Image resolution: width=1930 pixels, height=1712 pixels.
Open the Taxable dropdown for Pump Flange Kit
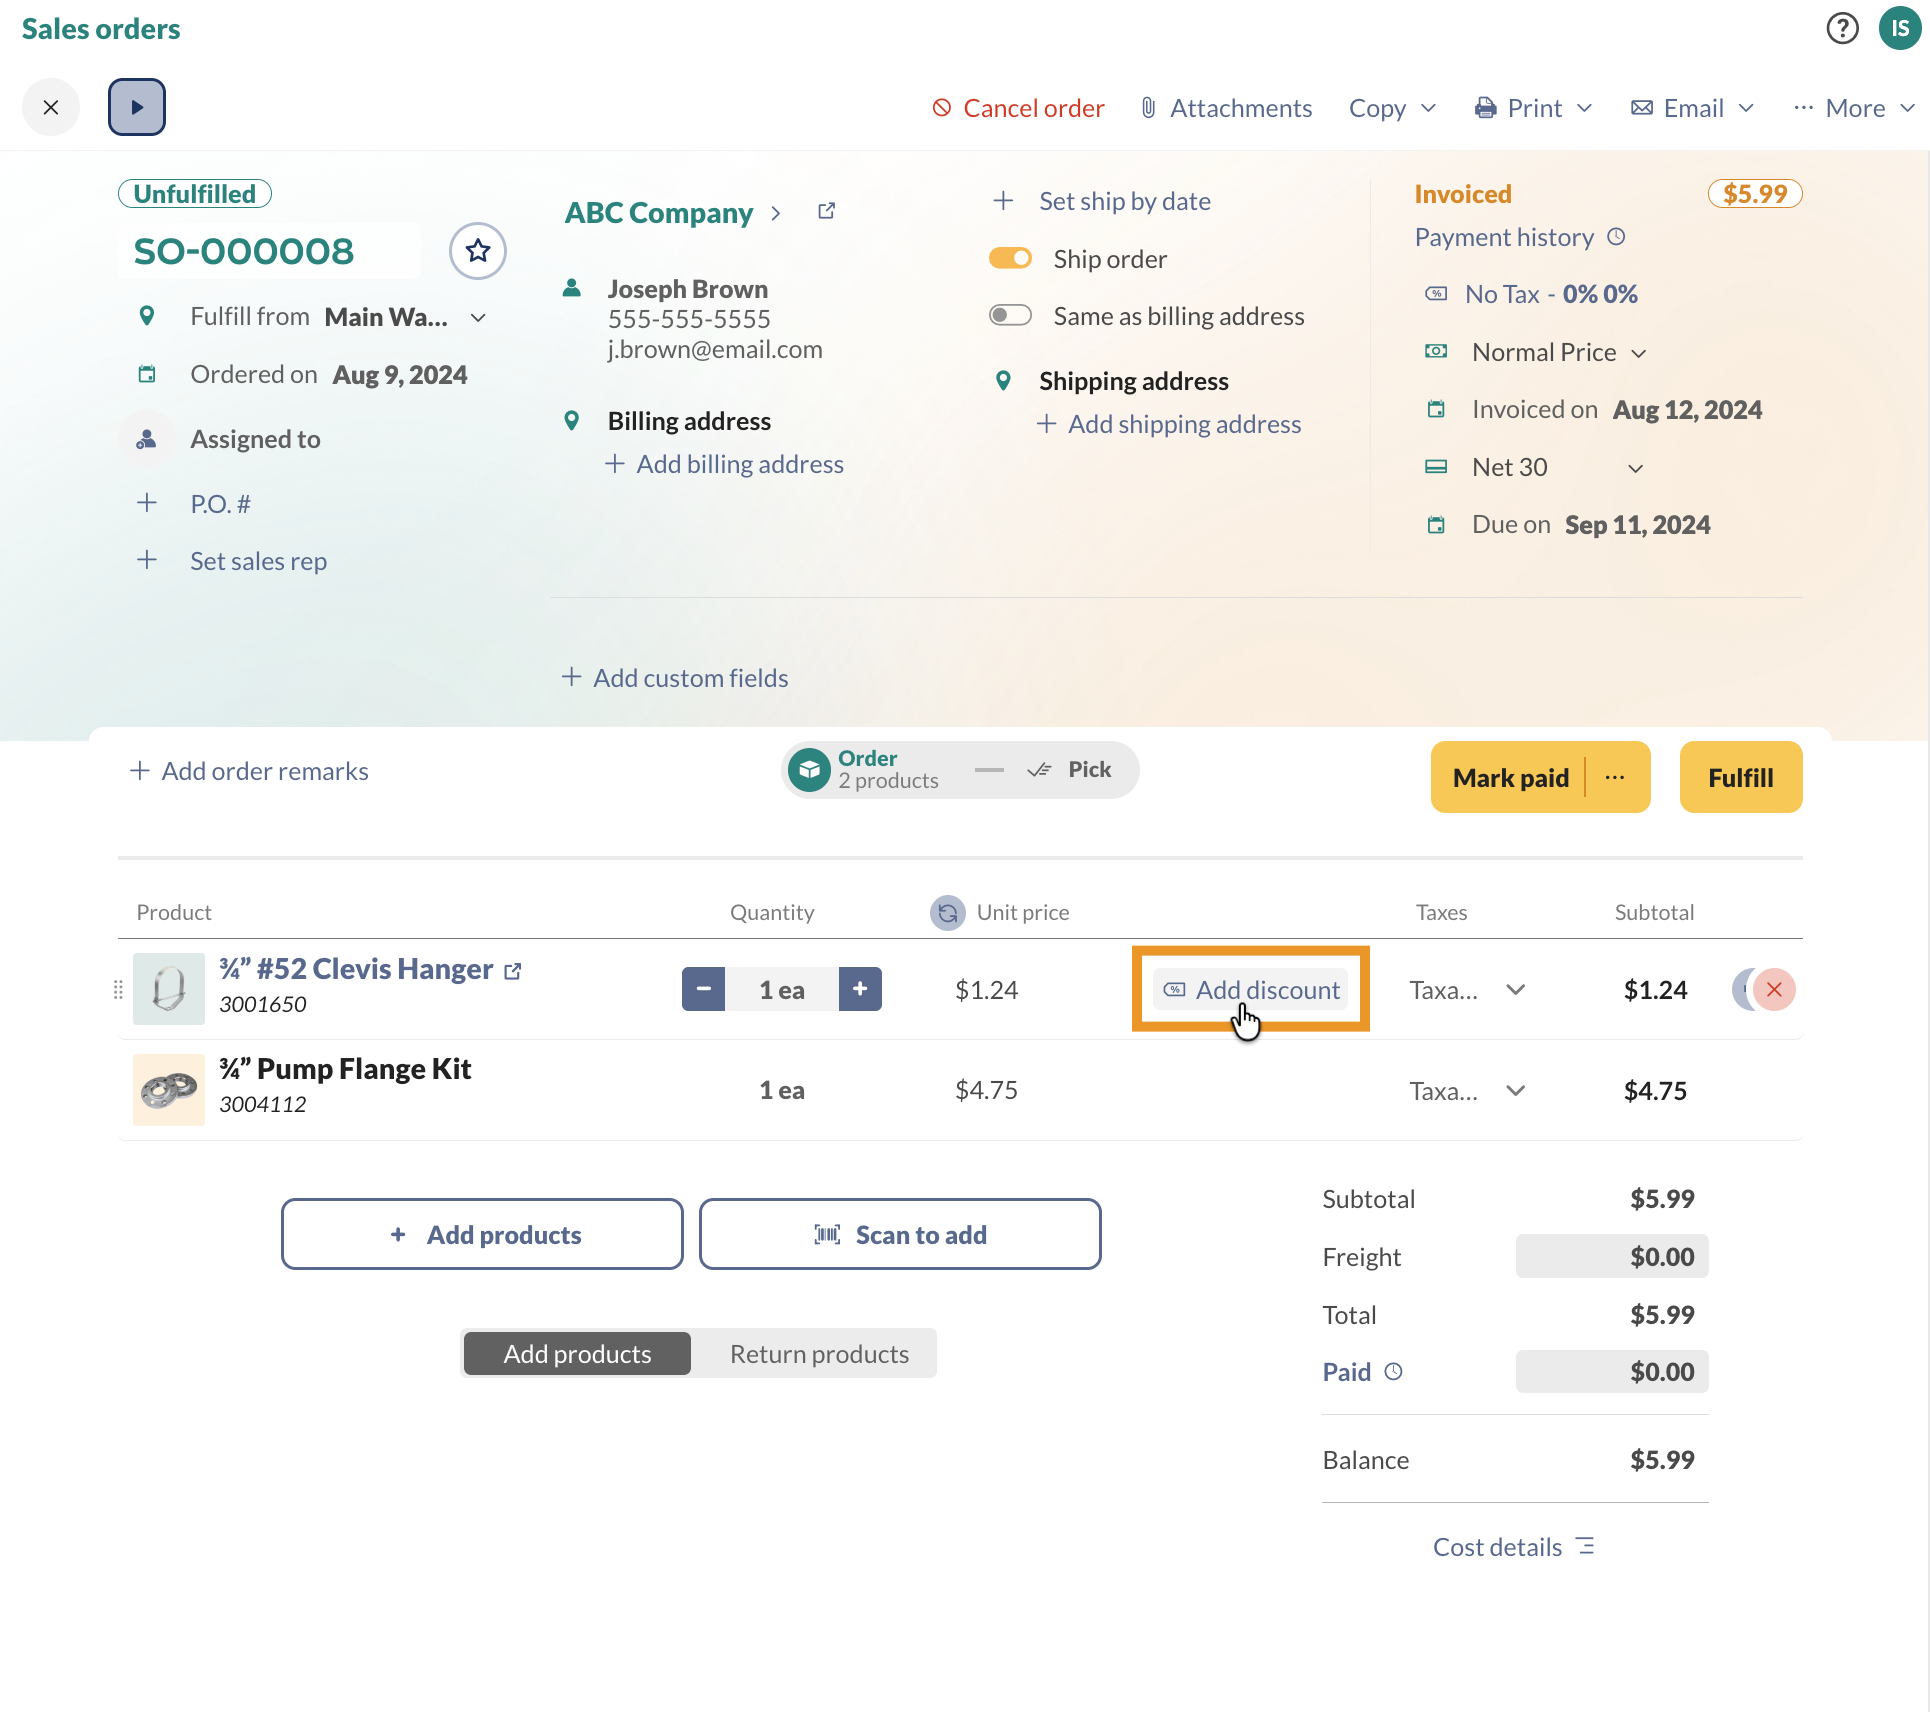coord(1515,1090)
